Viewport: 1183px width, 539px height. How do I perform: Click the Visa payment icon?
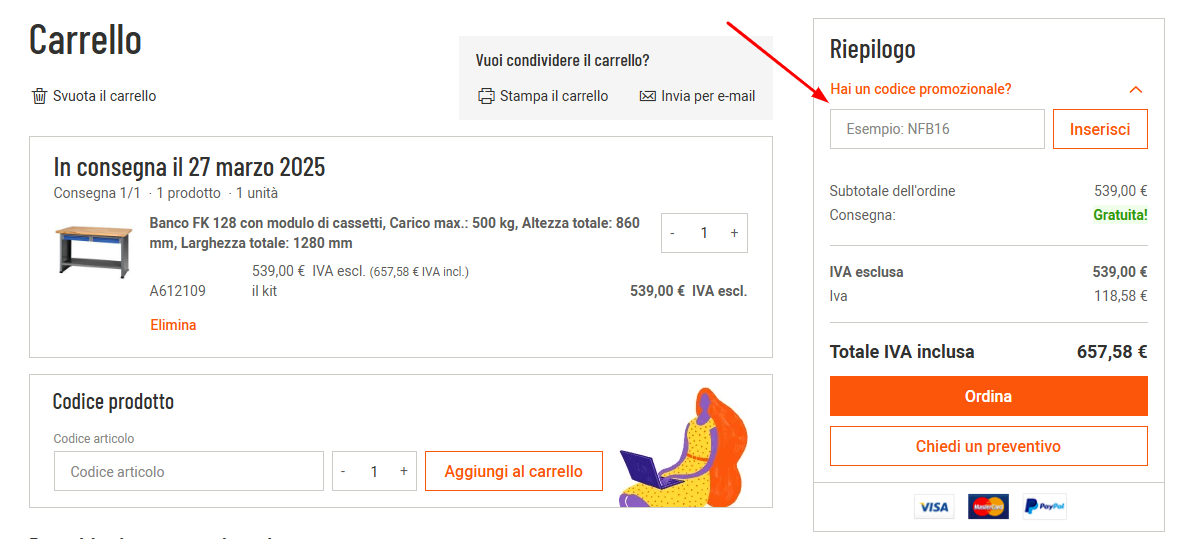point(934,507)
